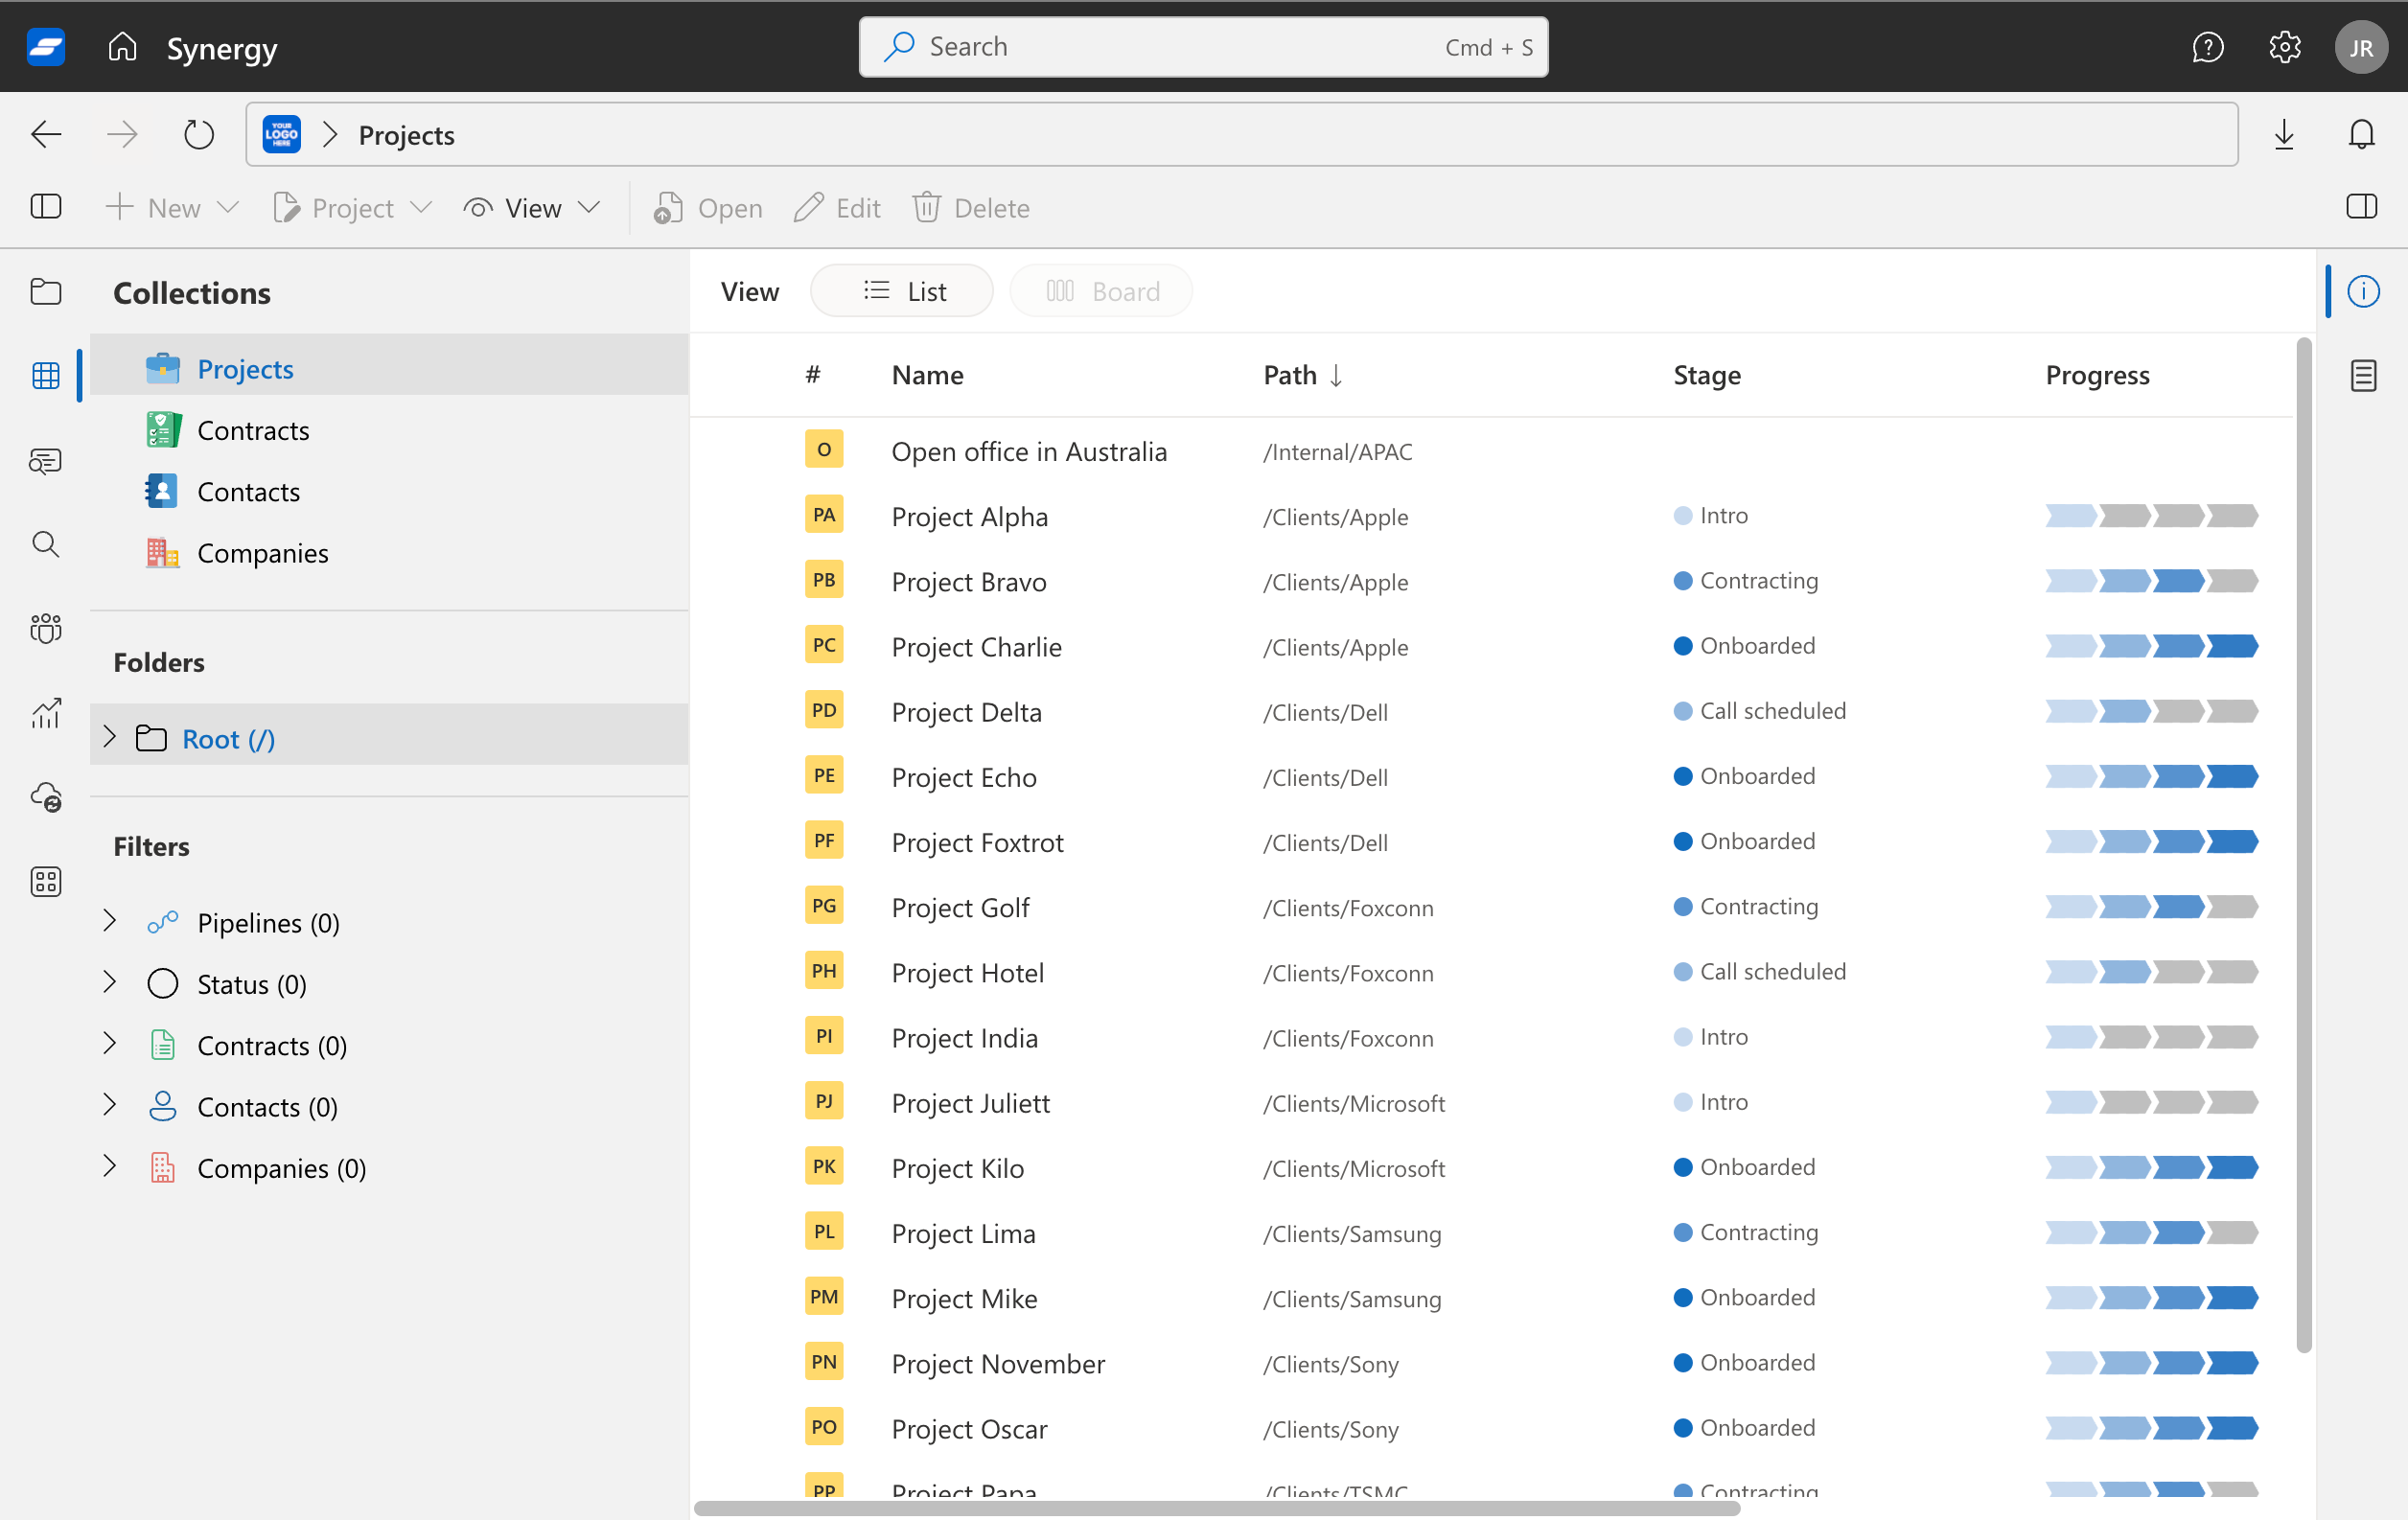Open the Project dropdown menu
The image size is (2408, 1520).
pyautogui.click(x=352, y=207)
